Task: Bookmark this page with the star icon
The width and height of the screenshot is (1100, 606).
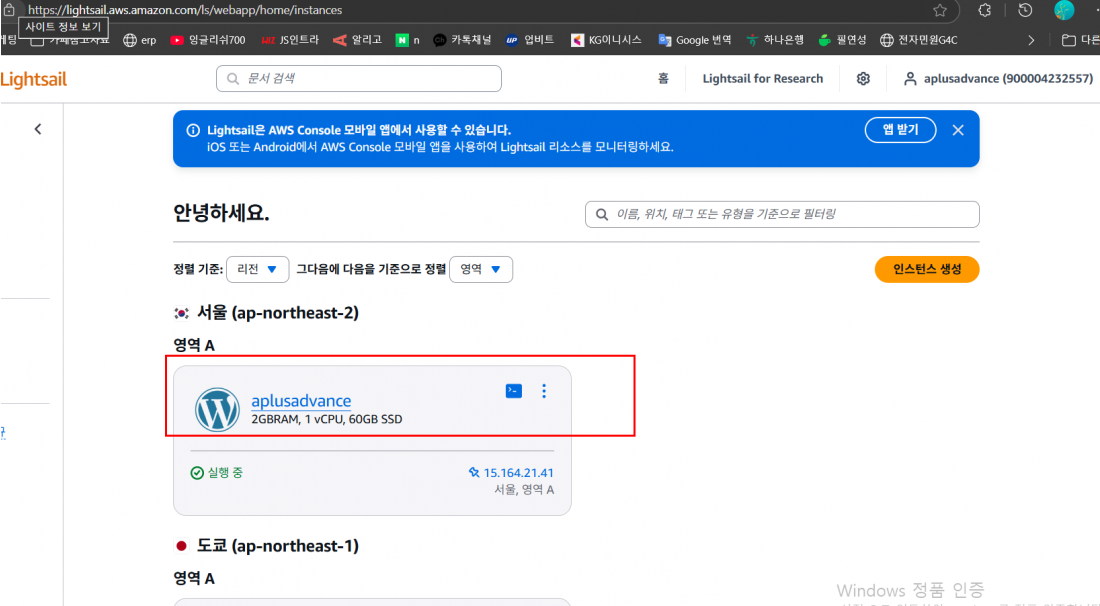Action: click(x=940, y=10)
